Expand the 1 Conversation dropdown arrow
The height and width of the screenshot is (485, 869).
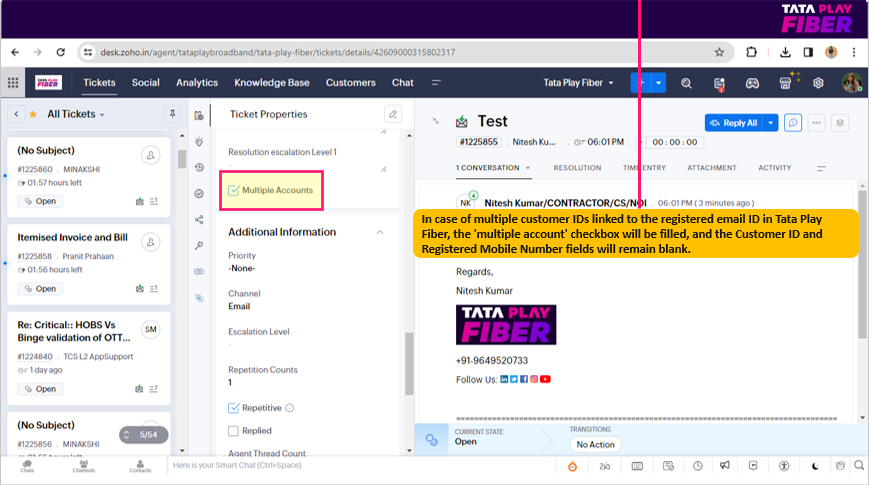tap(528, 168)
